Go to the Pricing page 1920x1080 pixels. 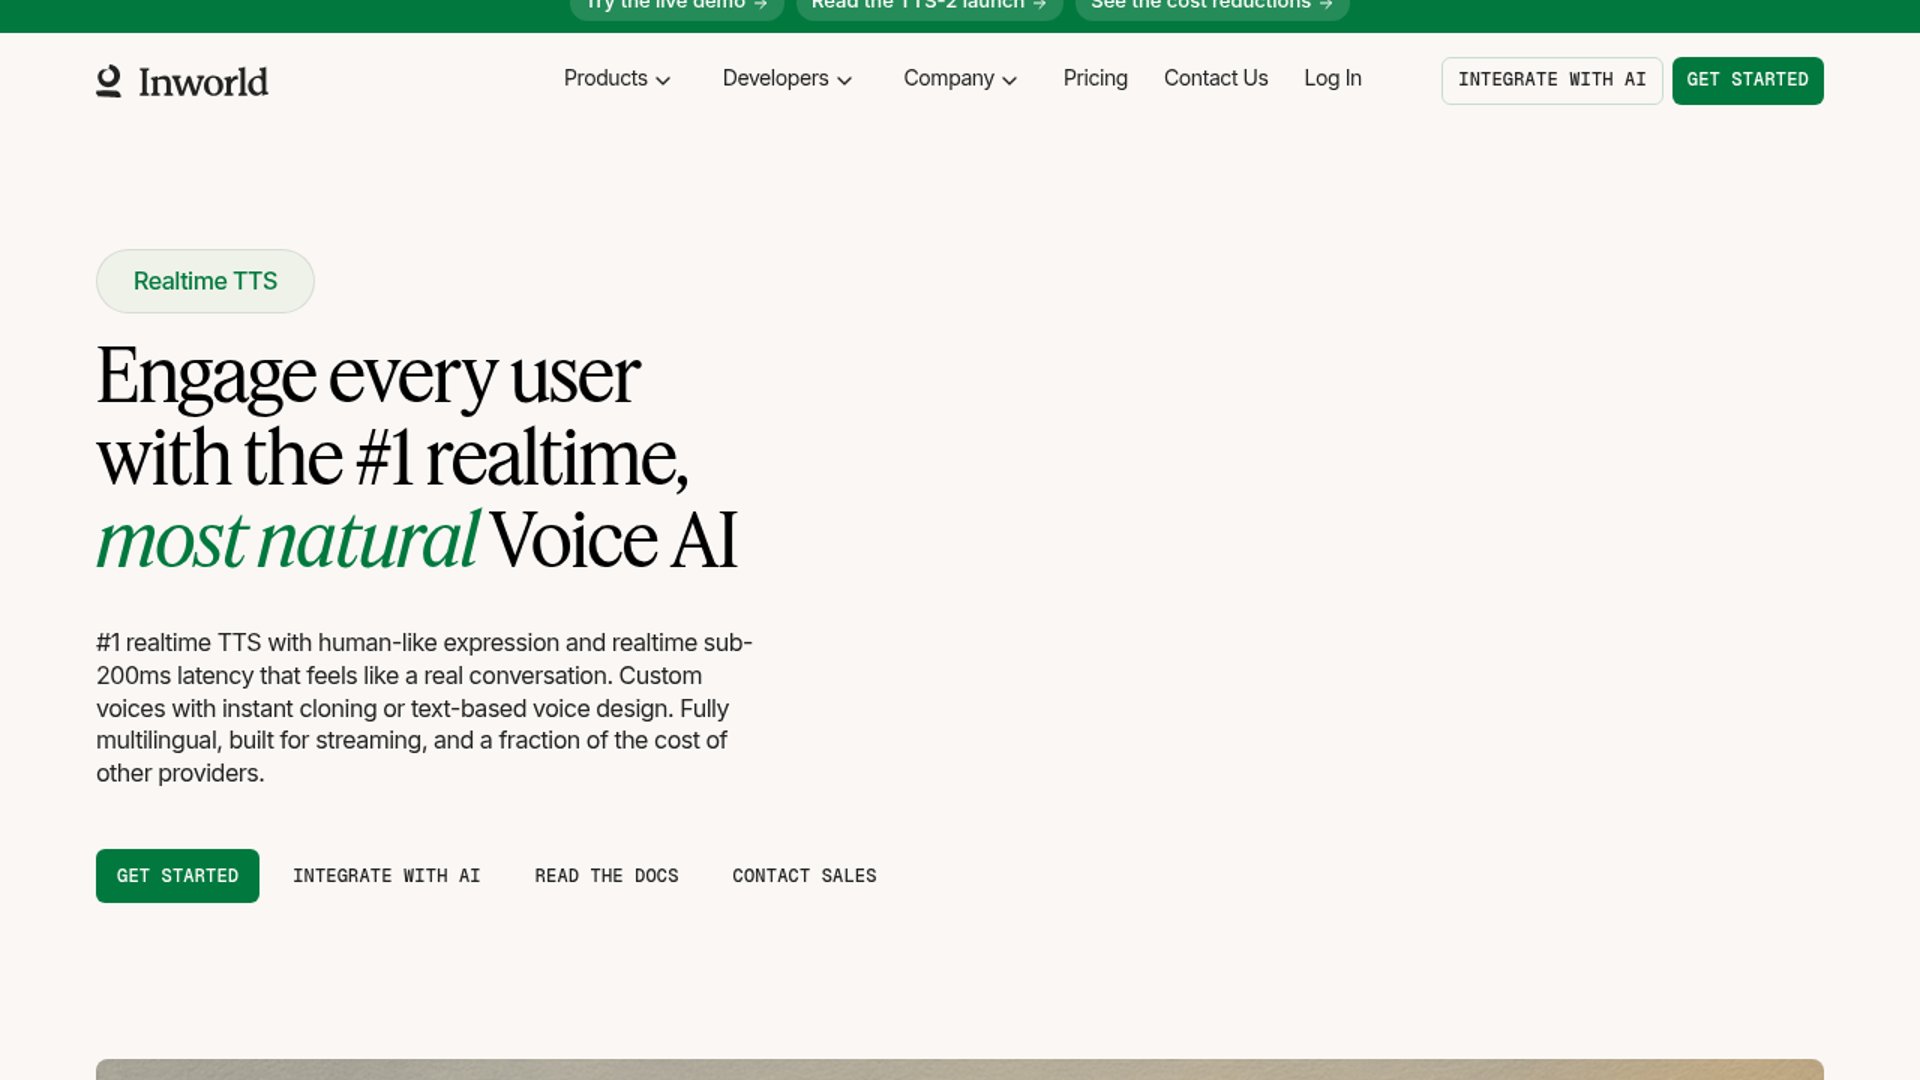click(x=1095, y=79)
